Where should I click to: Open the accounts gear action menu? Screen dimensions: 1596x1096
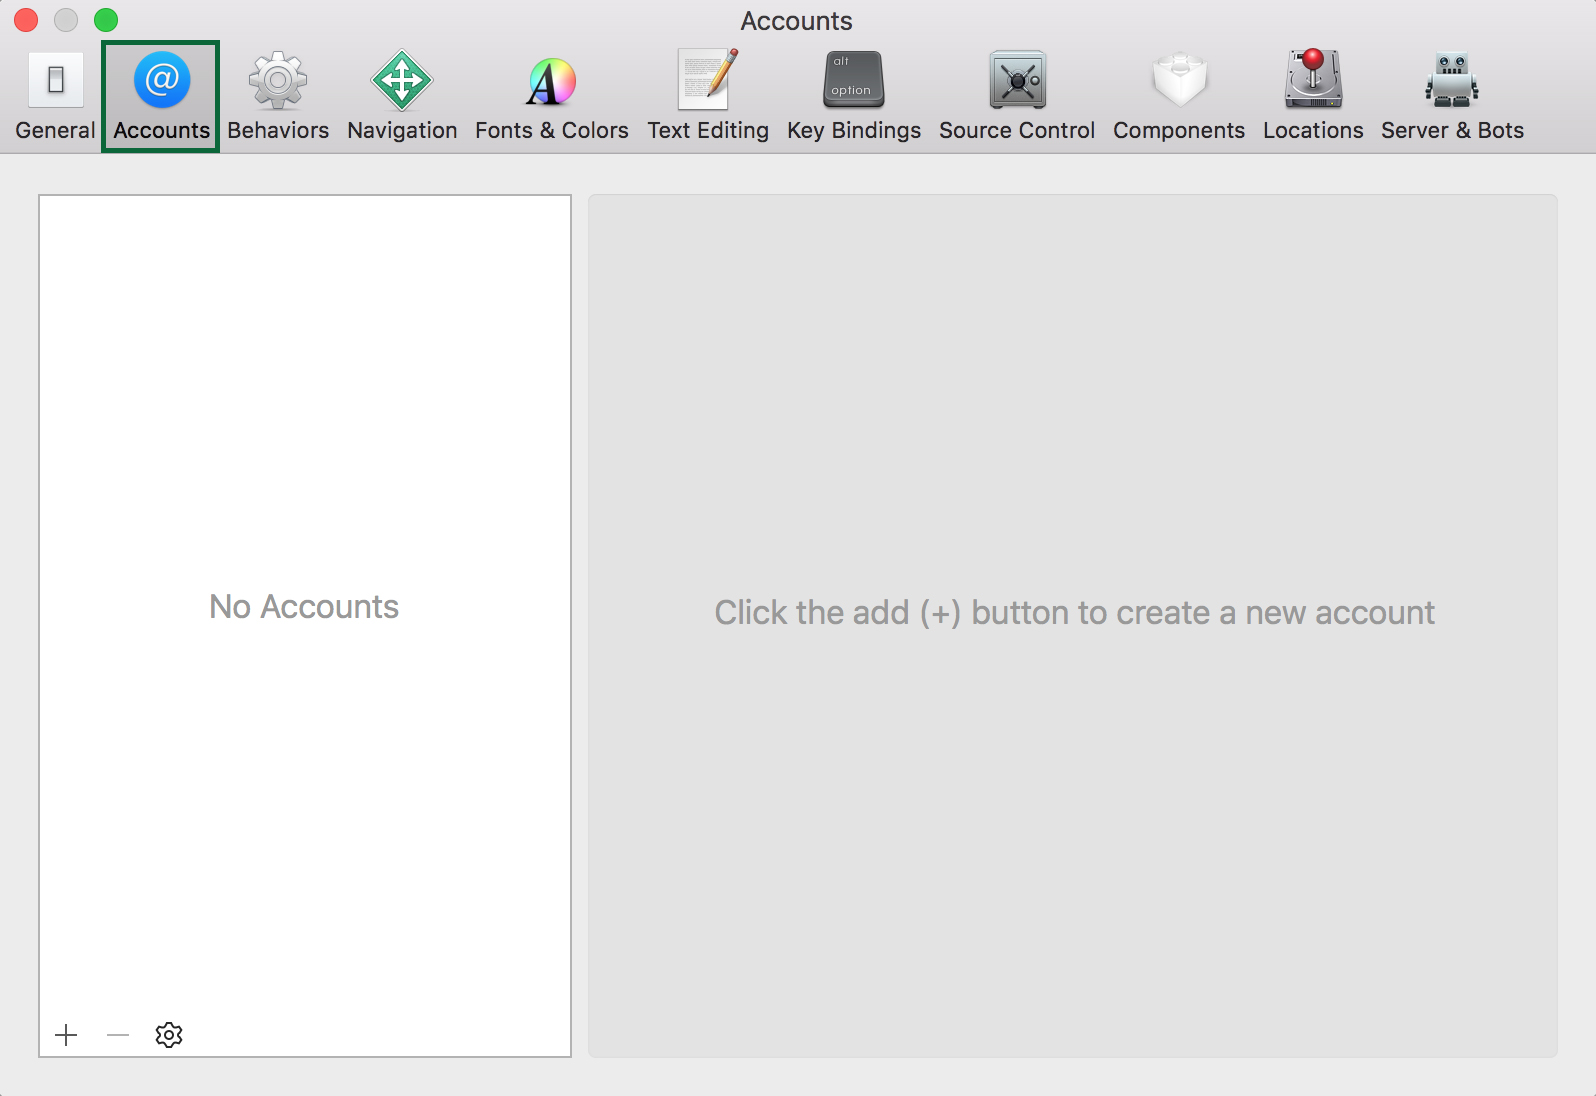[169, 1035]
